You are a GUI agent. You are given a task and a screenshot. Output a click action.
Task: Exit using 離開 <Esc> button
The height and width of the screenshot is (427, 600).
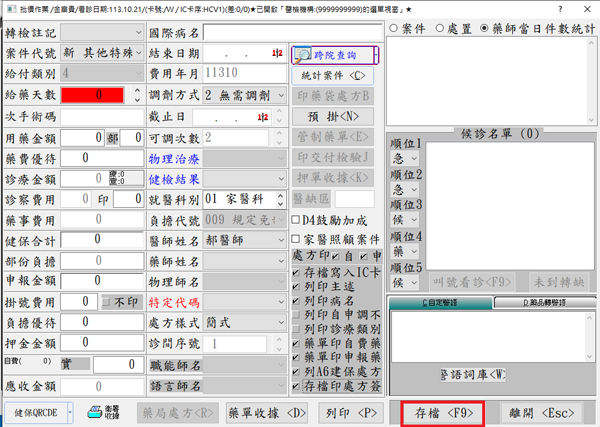tap(541, 410)
